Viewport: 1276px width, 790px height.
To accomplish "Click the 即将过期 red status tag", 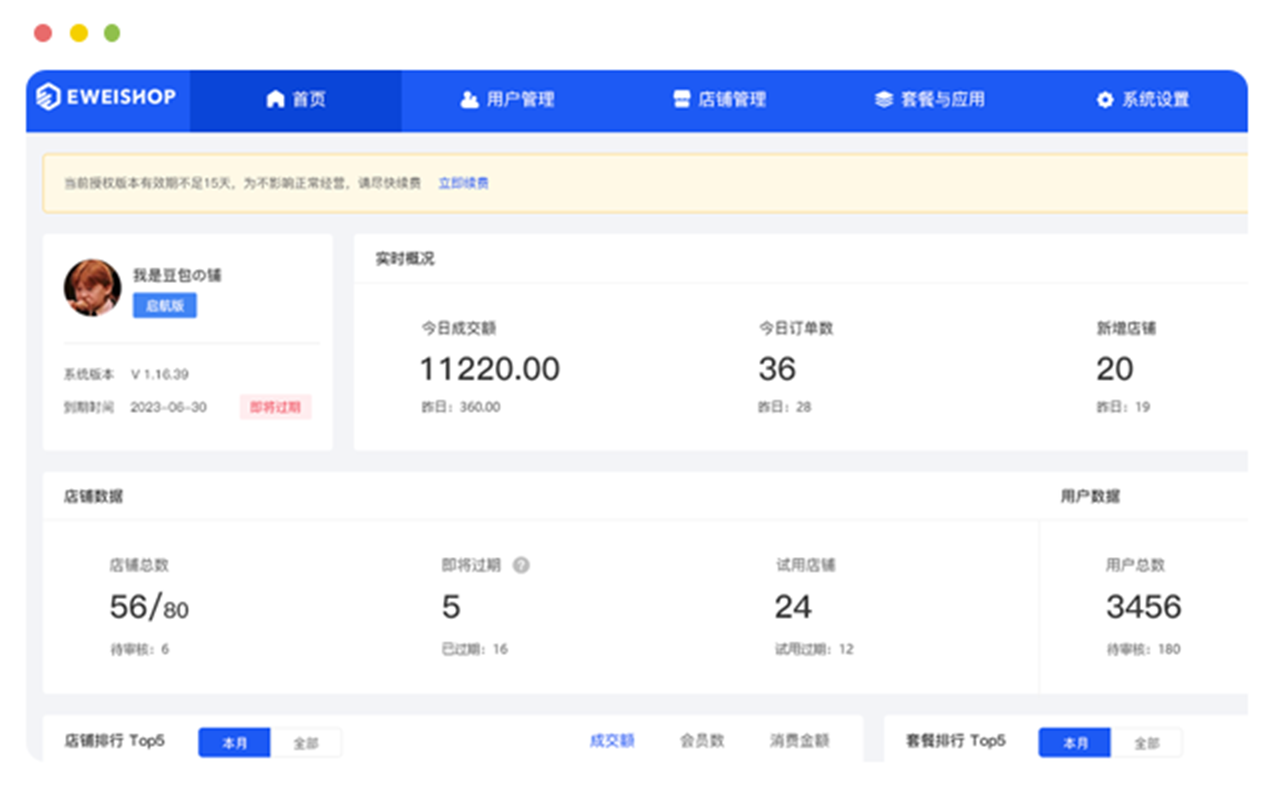I will [x=275, y=407].
